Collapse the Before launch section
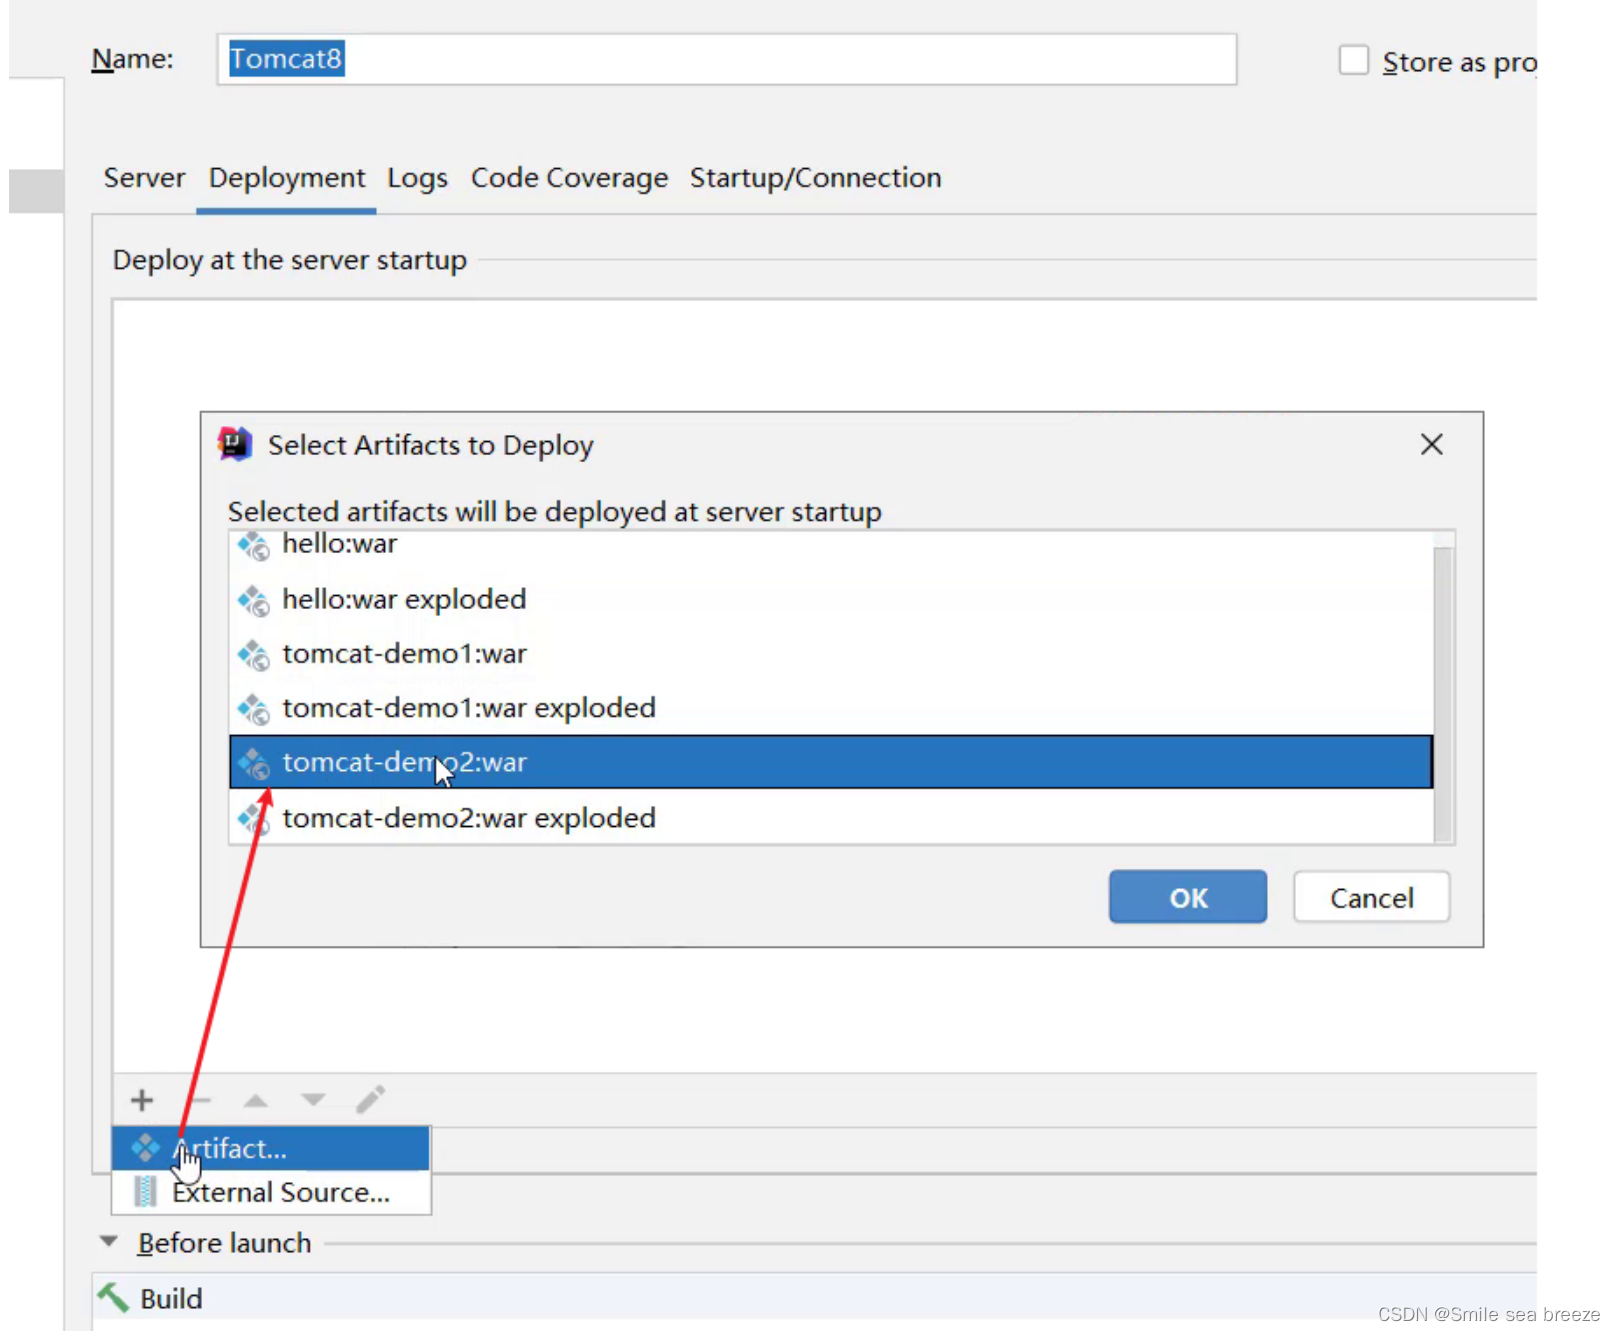 [109, 1242]
